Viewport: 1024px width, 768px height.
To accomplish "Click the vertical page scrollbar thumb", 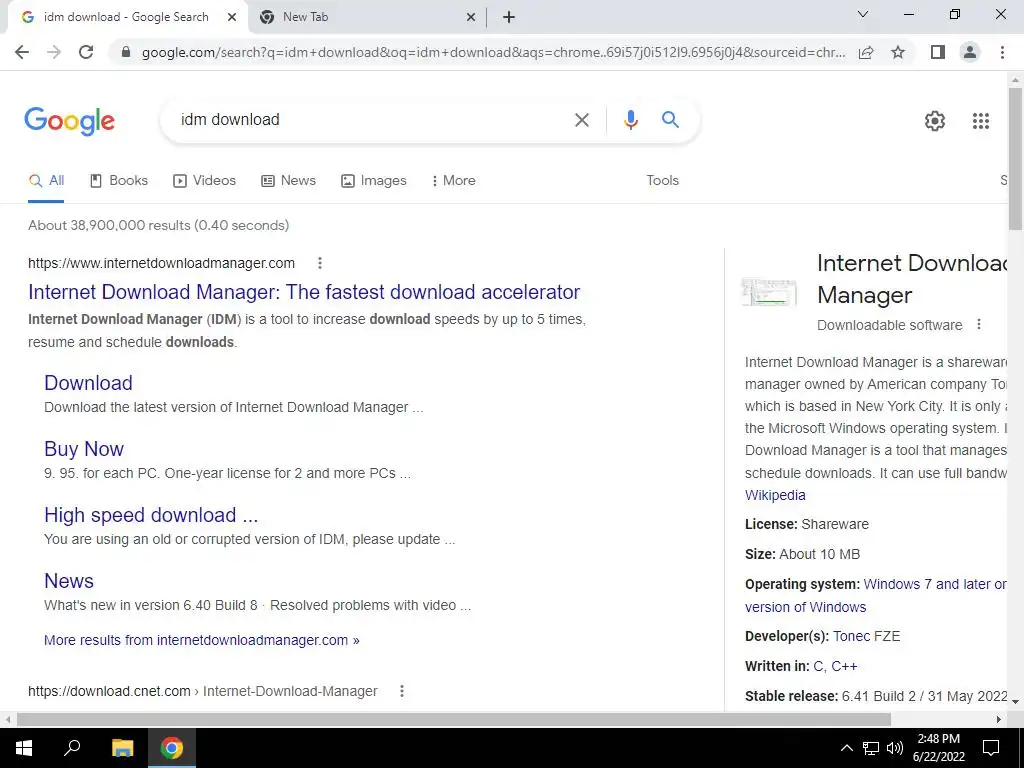I will 1015,158.
